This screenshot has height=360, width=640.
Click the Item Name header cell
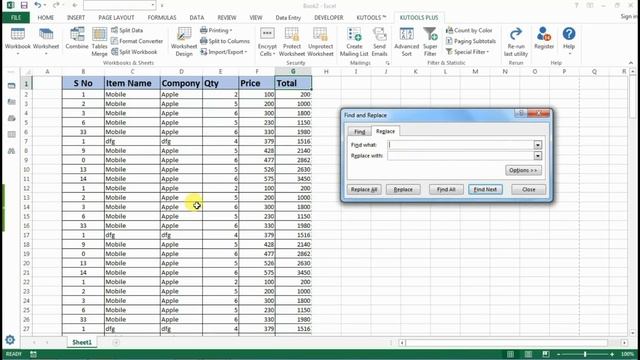[x=132, y=83]
